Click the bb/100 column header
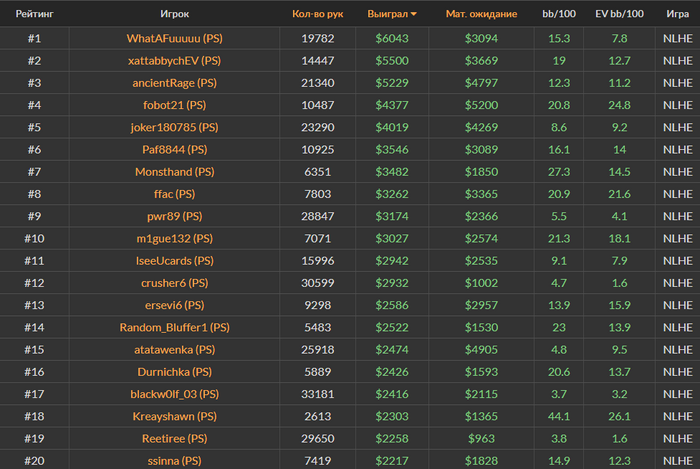 559,14
